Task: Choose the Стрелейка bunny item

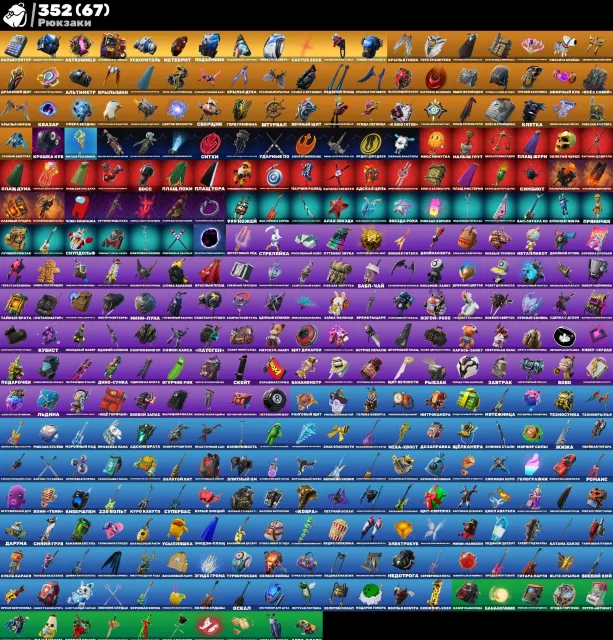Action: tap(274, 240)
